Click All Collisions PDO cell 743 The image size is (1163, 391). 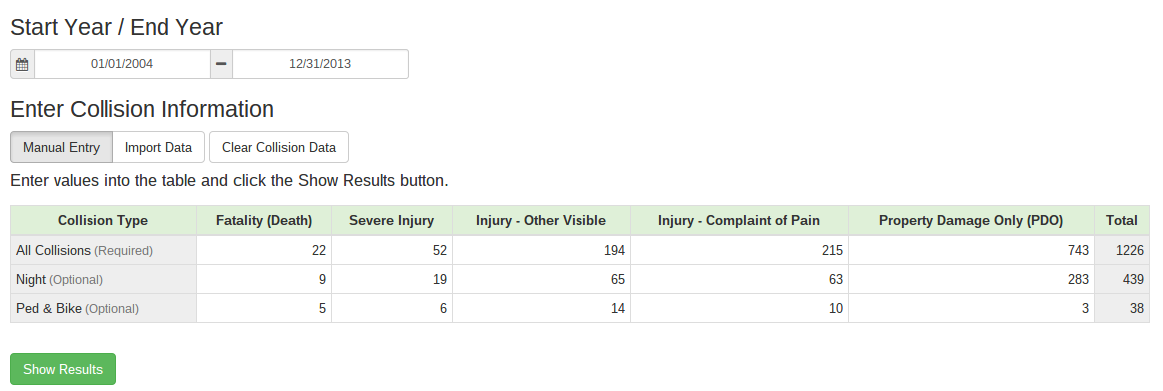coord(972,250)
